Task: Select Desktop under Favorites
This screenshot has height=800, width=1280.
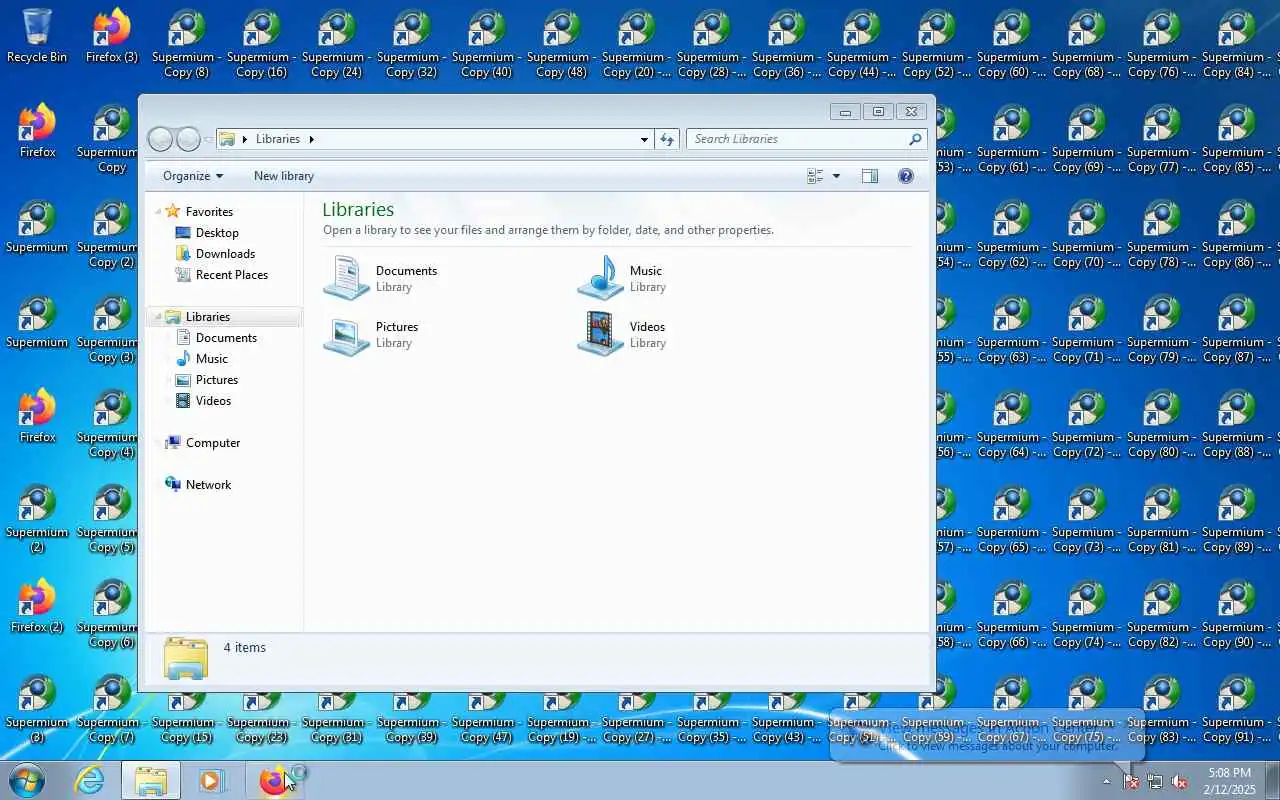Action: tap(217, 232)
